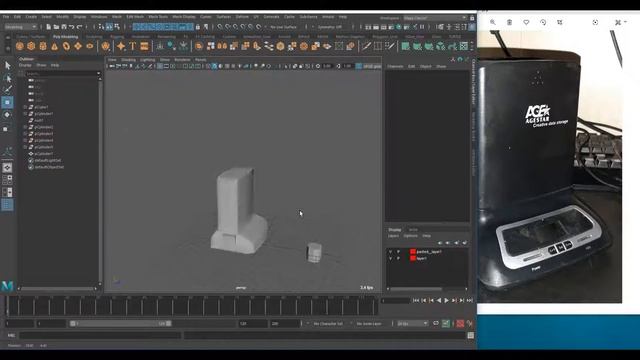Image resolution: width=640 pixels, height=360 pixels.
Task: Click the Outliner search field
Action: click(x=62, y=74)
